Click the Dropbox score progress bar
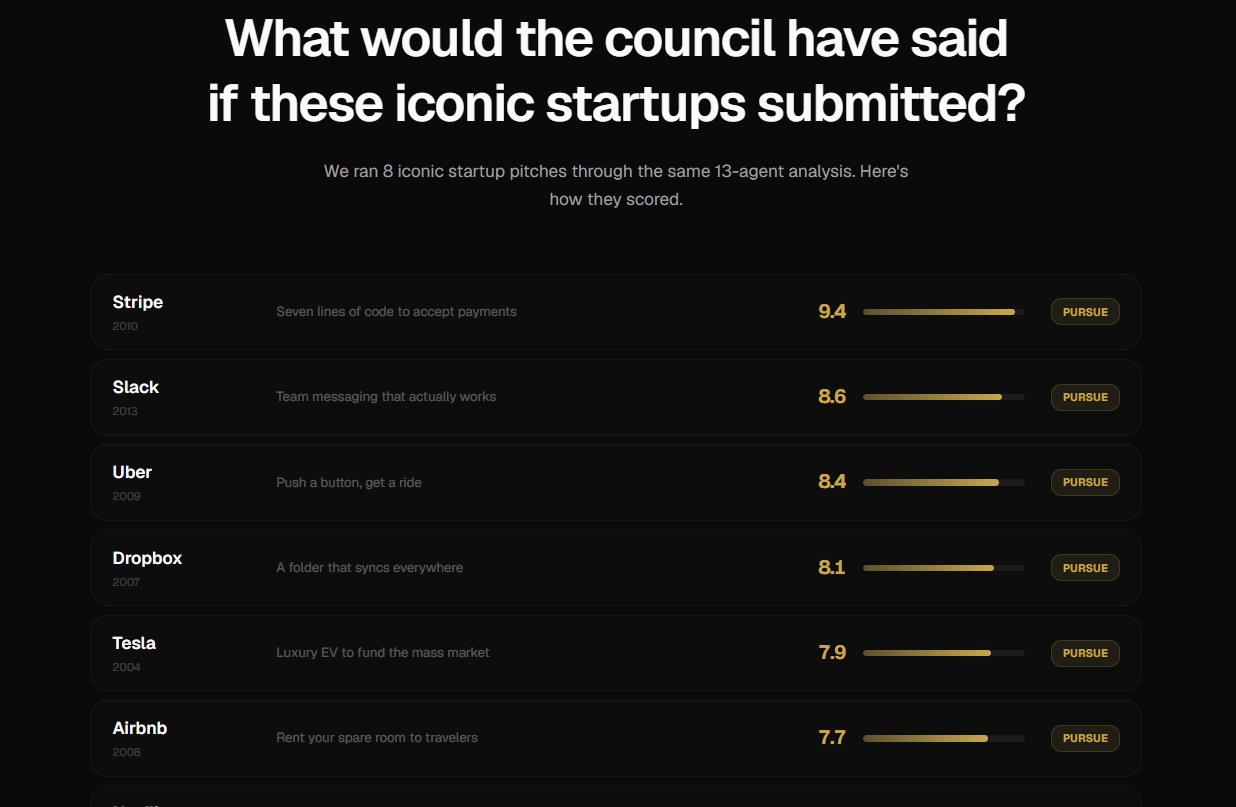The width and height of the screenshot is (1236, 807). [x=943, y=568]
